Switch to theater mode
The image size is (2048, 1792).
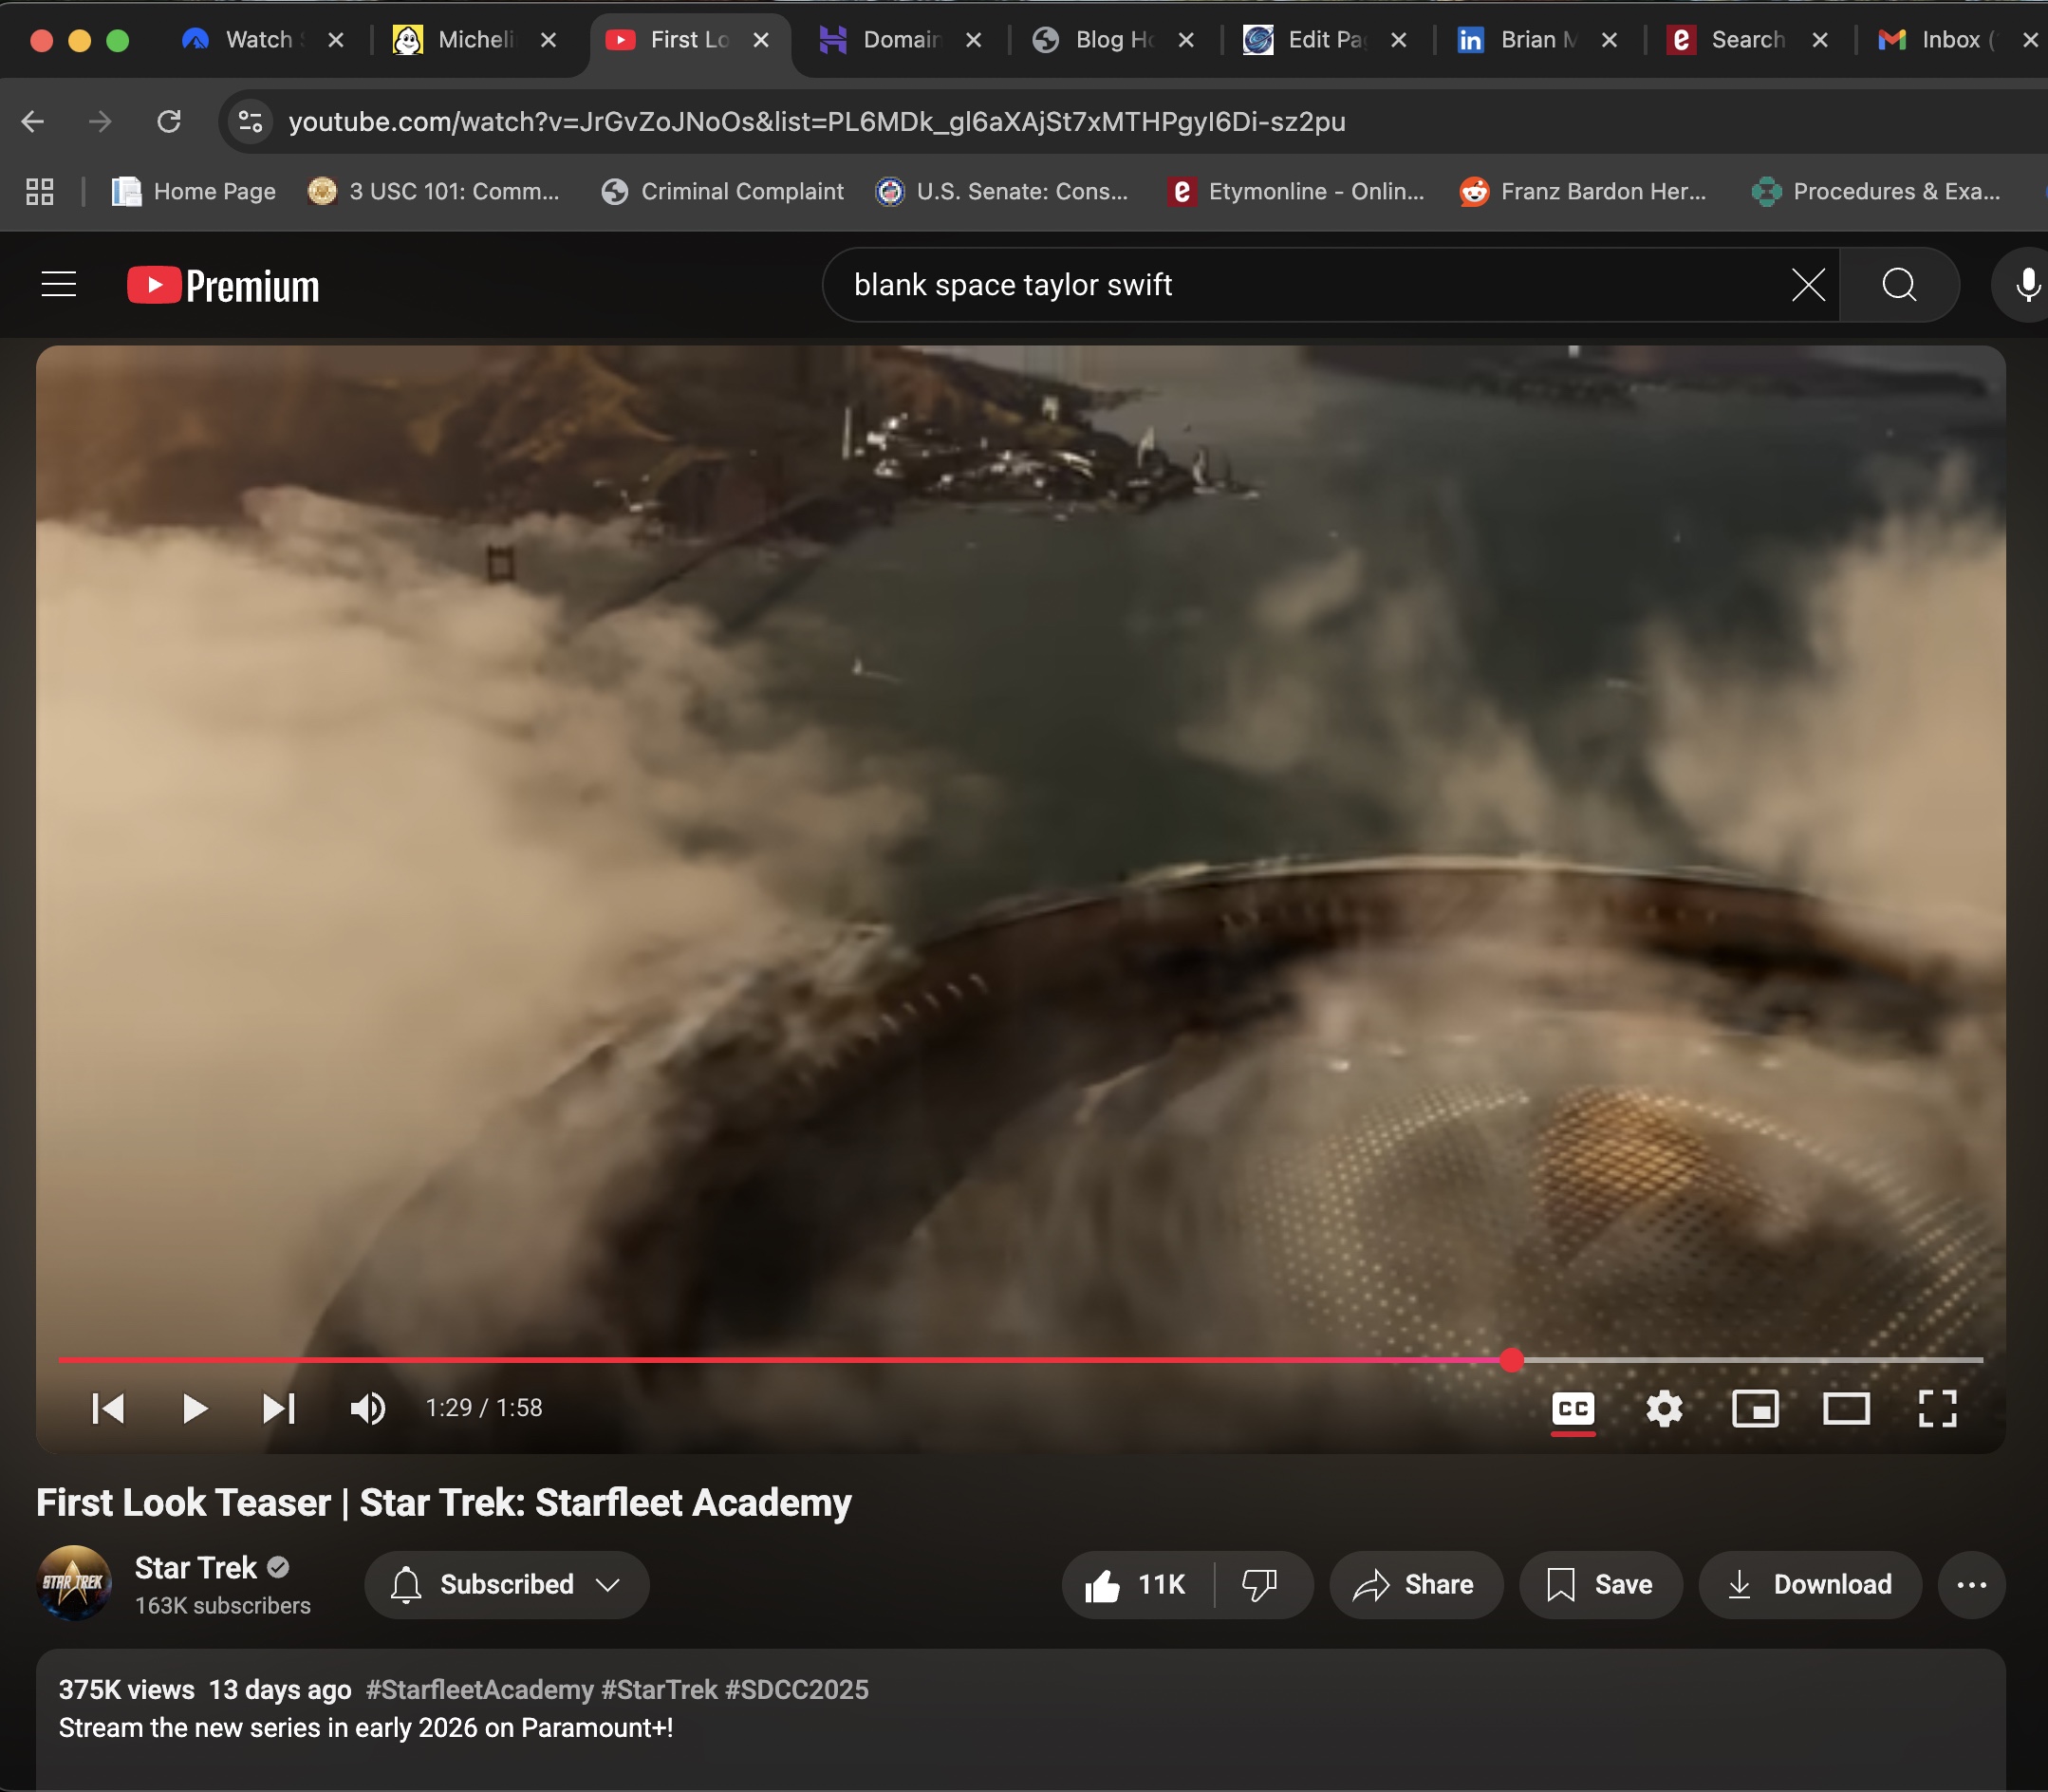[1846, 1409]
